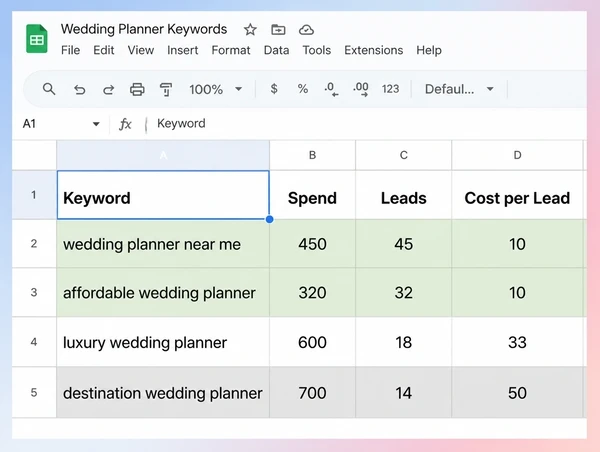Open the Data menu
The height and width of the screenshot is (452, 600).
276,50
